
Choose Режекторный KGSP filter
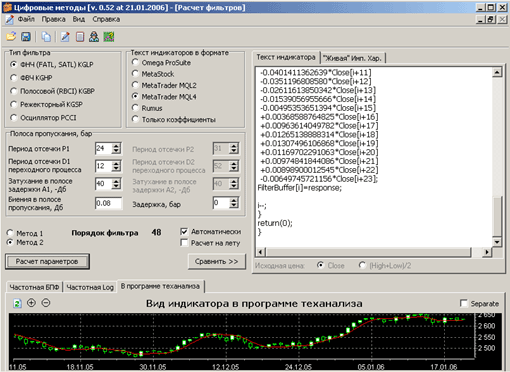(x=46, y=104)
